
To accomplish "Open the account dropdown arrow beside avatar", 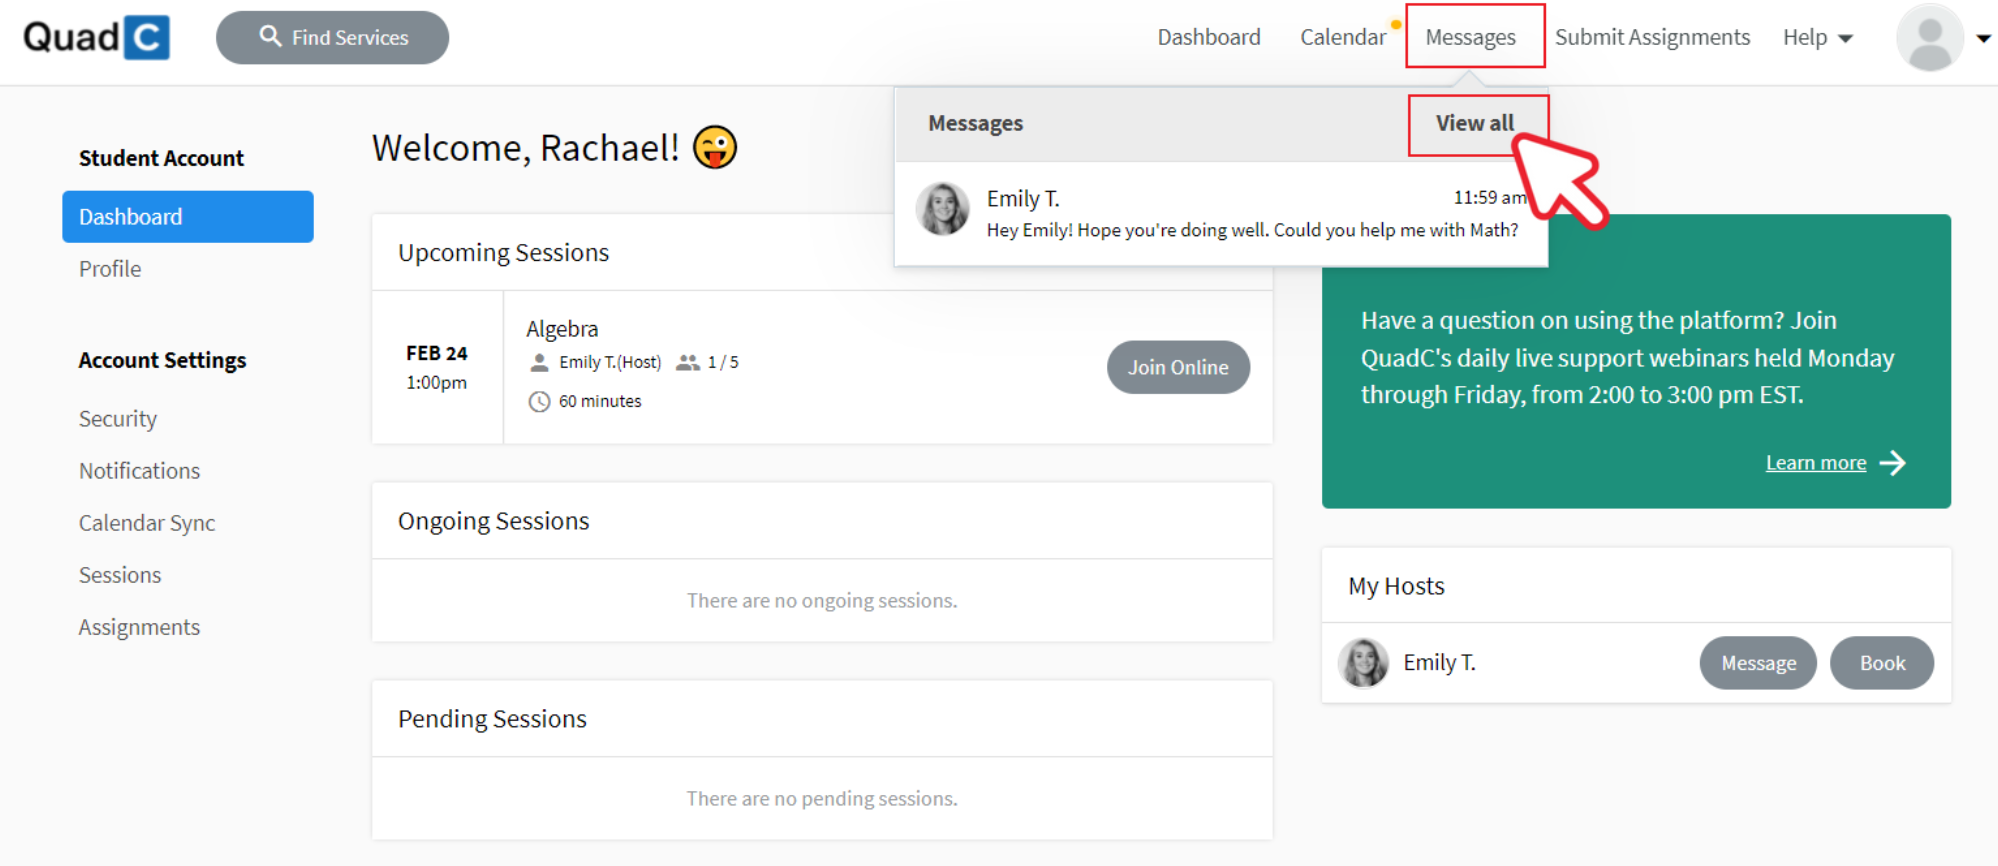I will [x=1983, y=38].
